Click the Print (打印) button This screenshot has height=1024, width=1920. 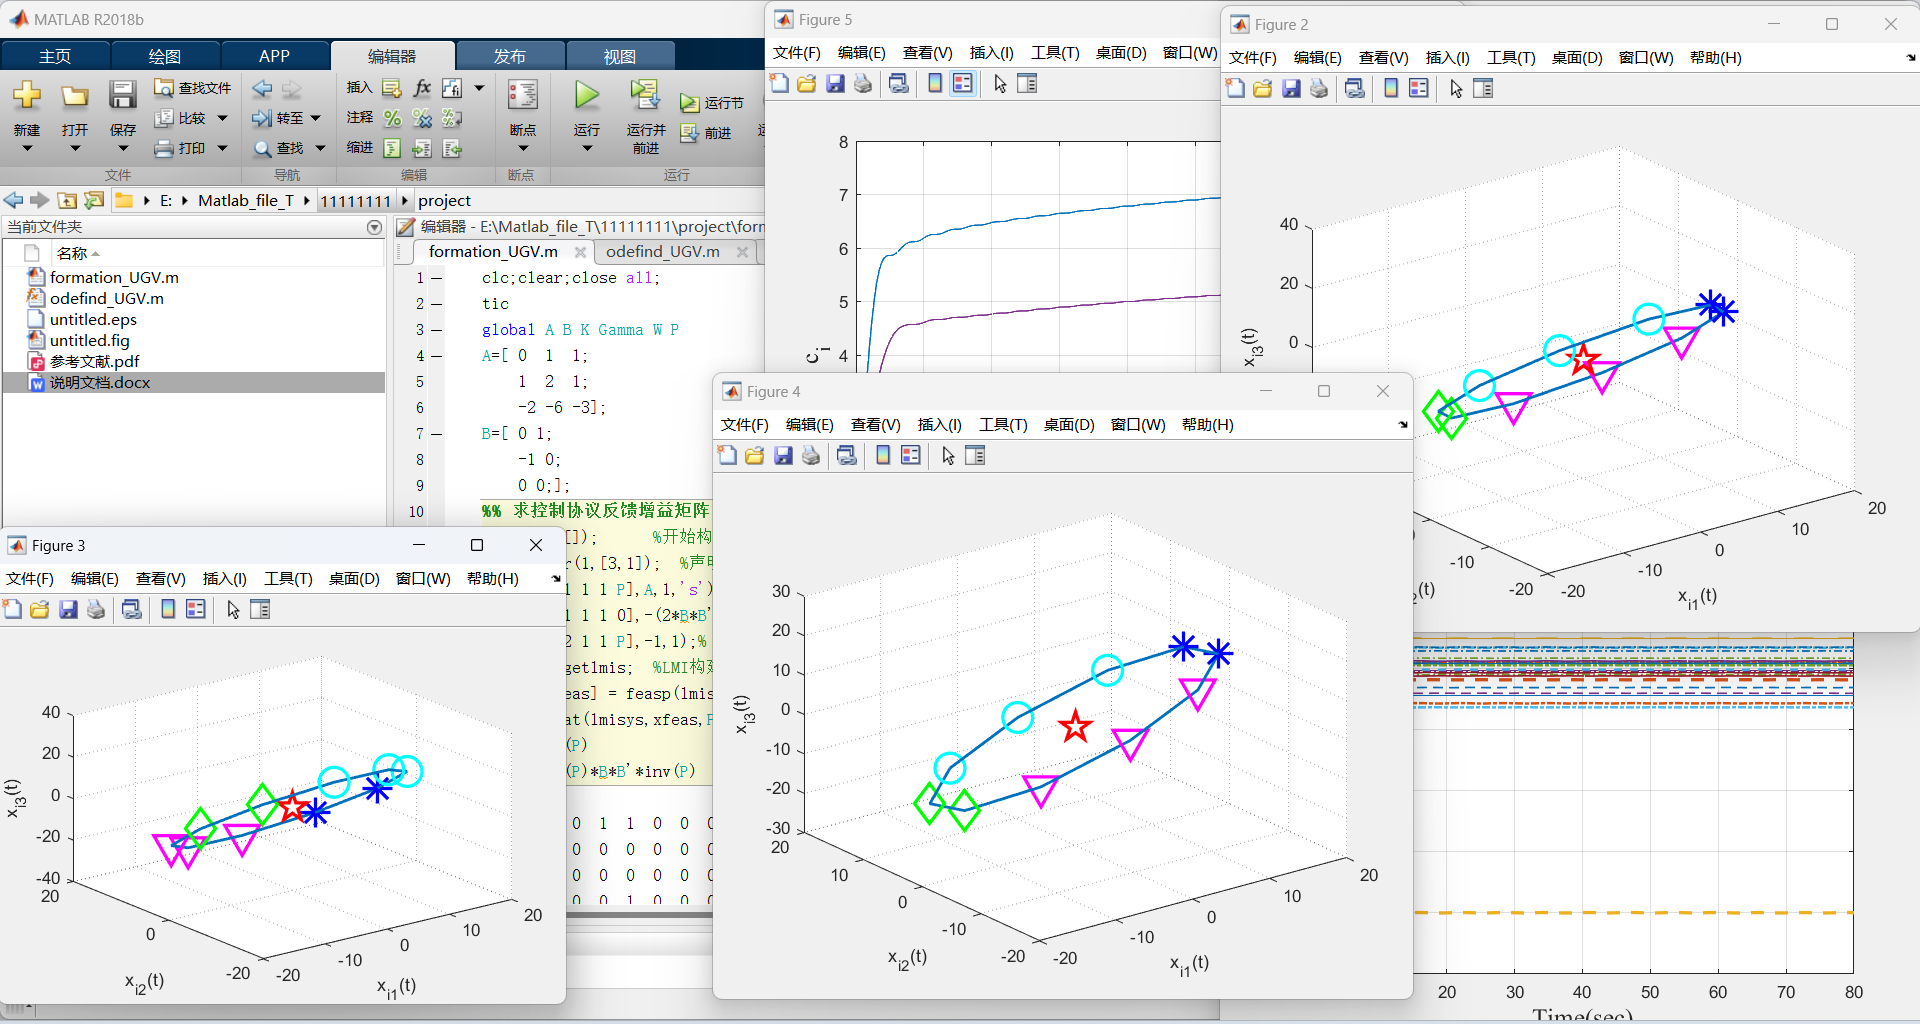[180, 148]
